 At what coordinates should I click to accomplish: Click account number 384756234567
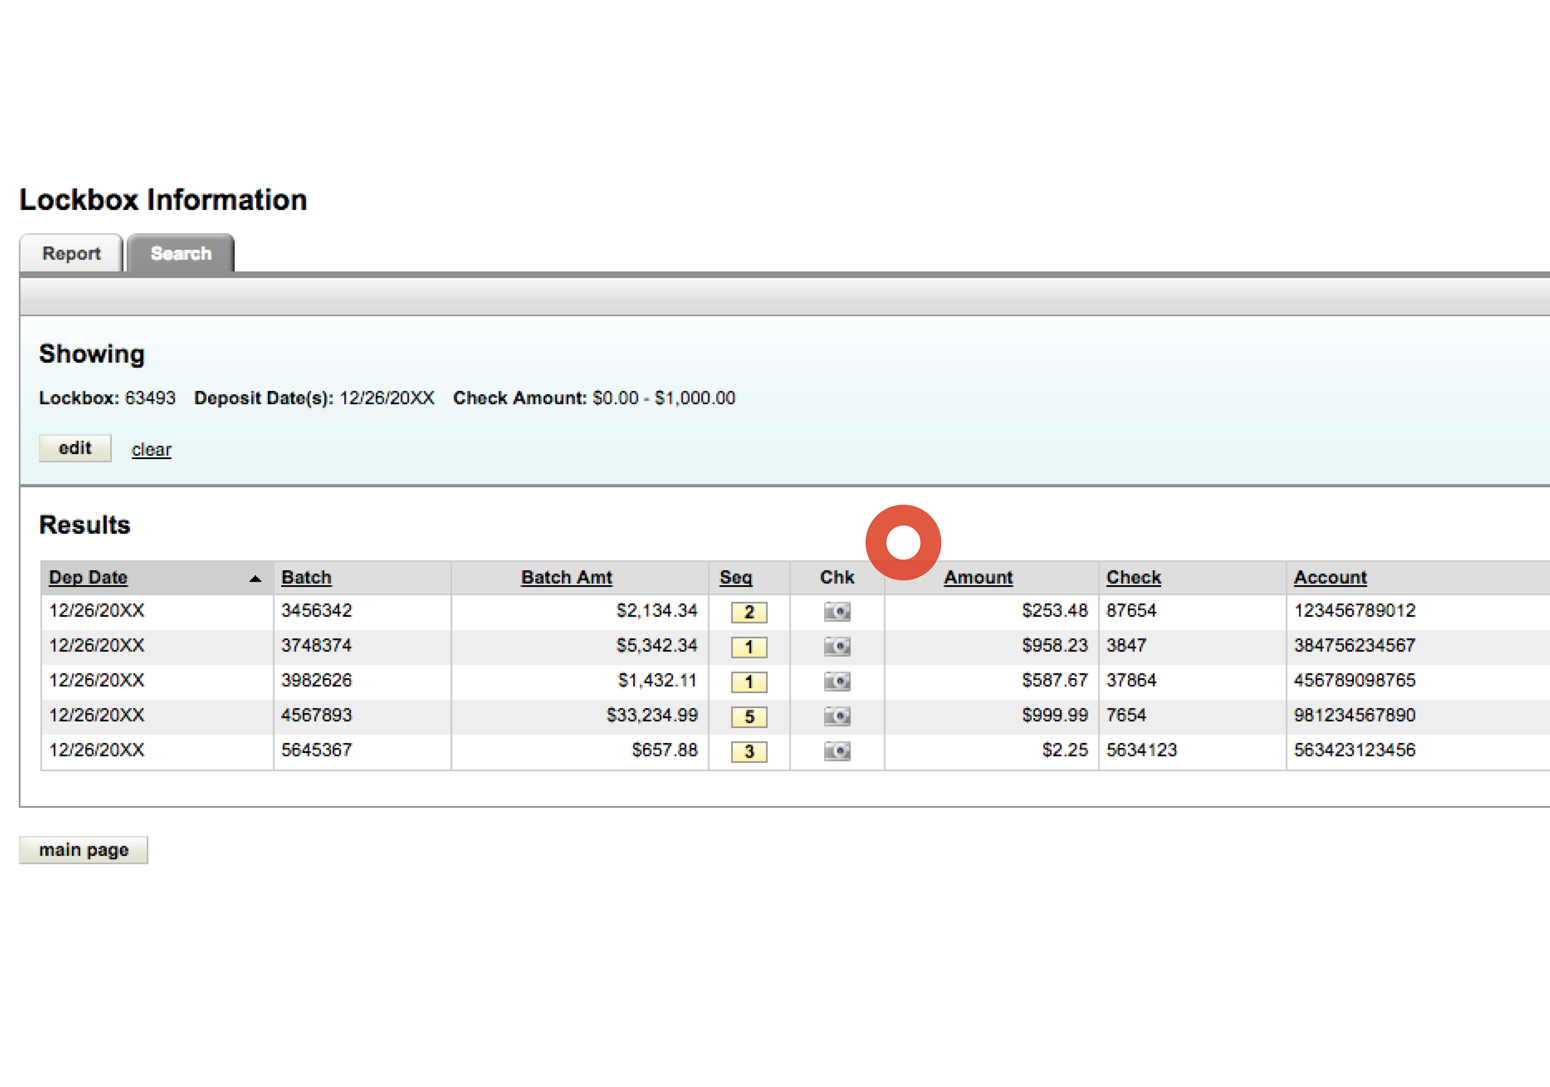1355,646
